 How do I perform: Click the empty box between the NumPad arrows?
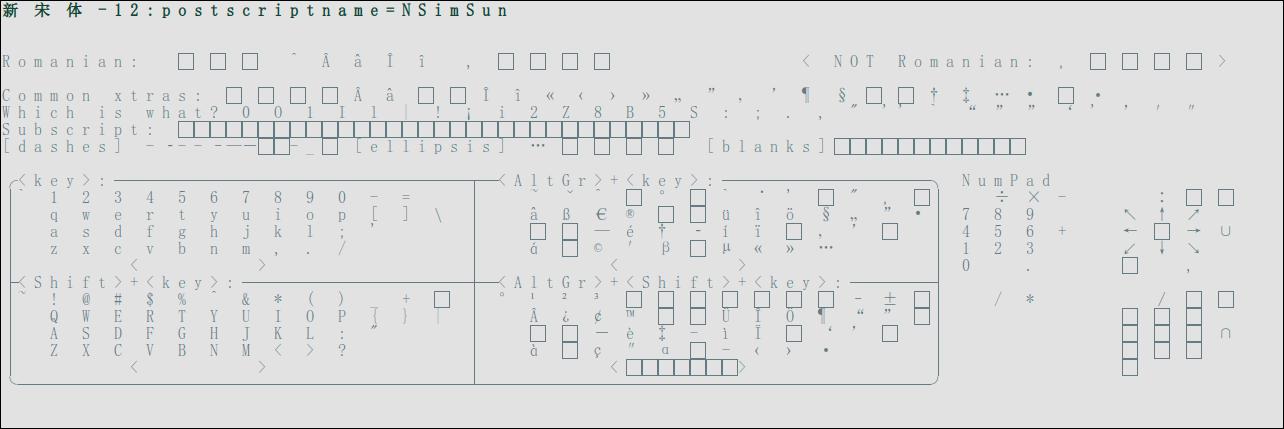[x=1161, y=231]
